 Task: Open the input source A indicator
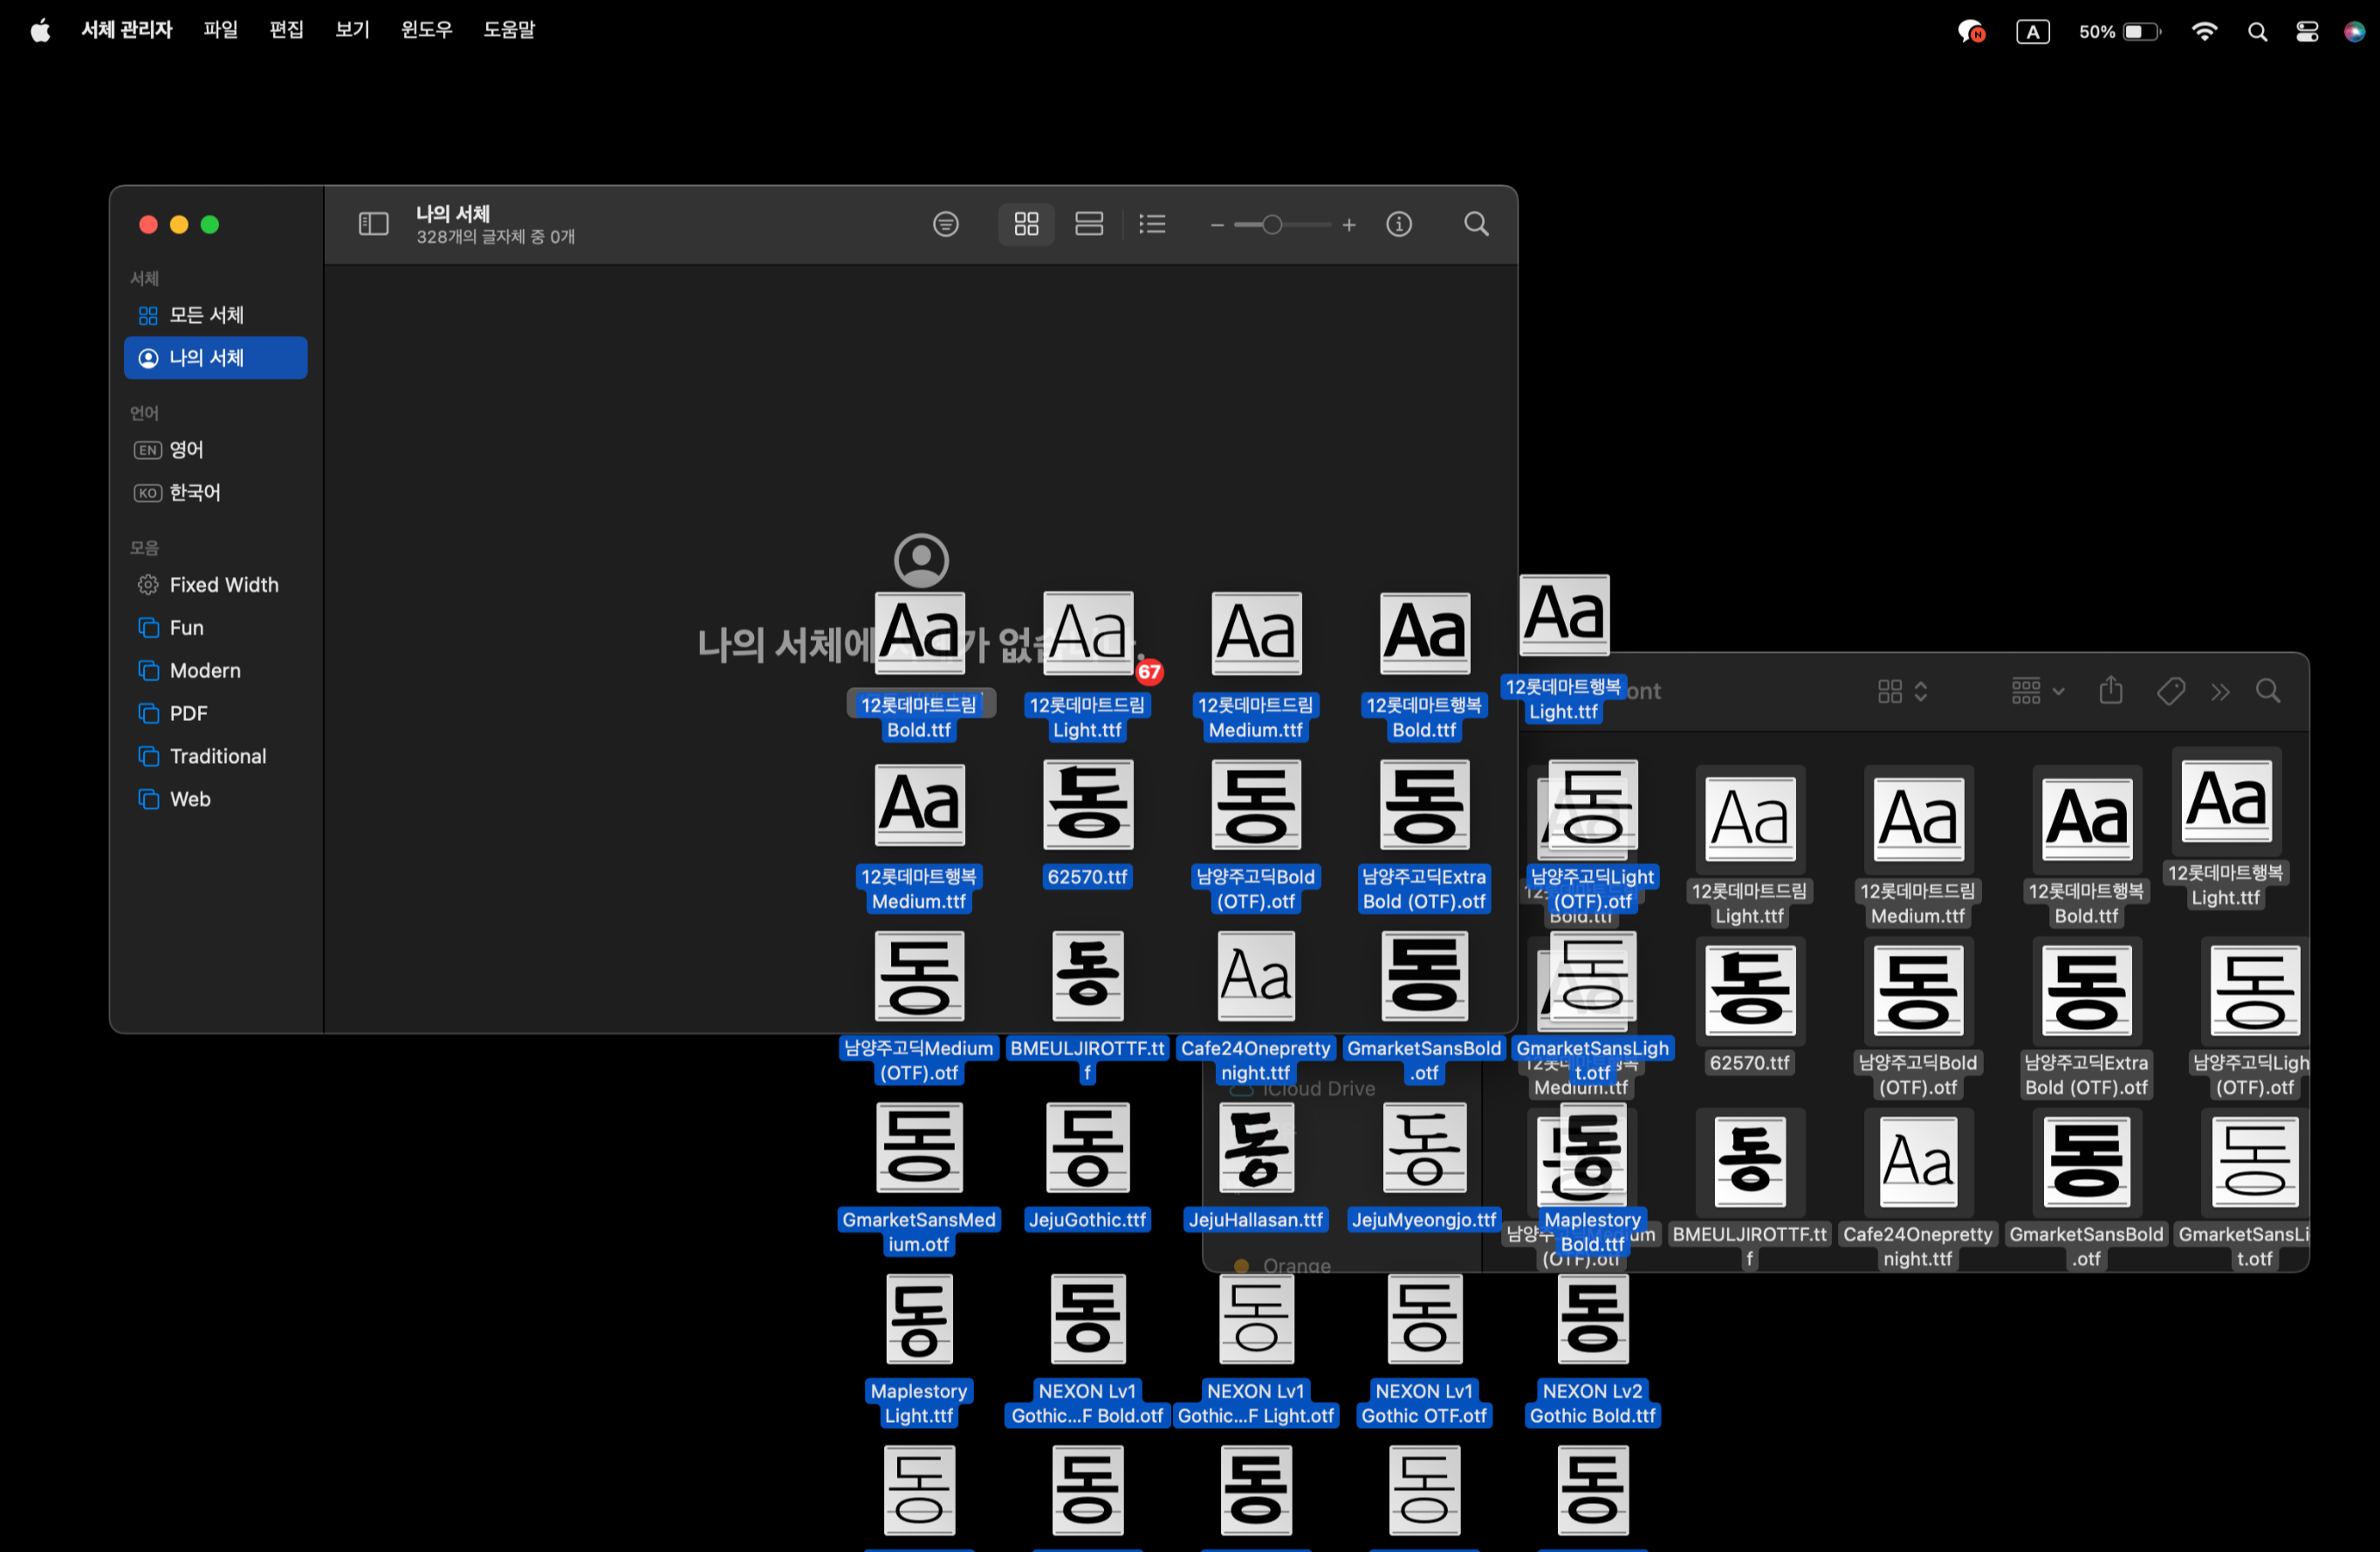2033,32
